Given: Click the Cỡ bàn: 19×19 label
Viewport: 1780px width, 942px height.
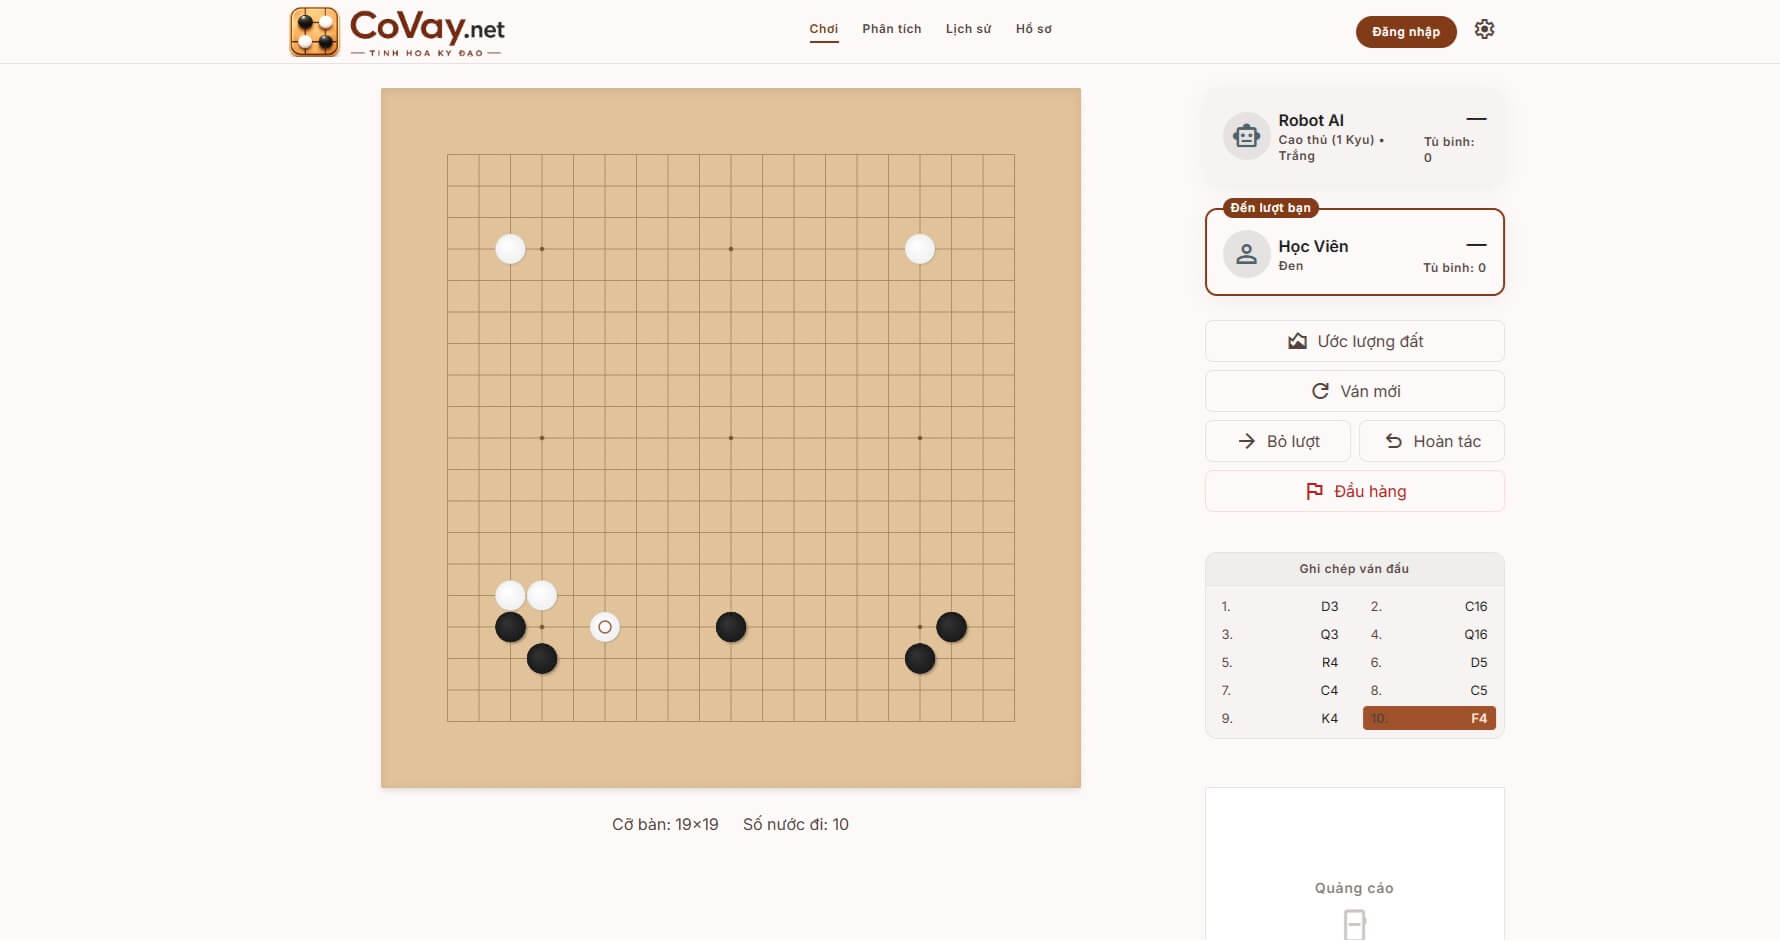Looking at the screenshot, I should [x=665, y=824].
